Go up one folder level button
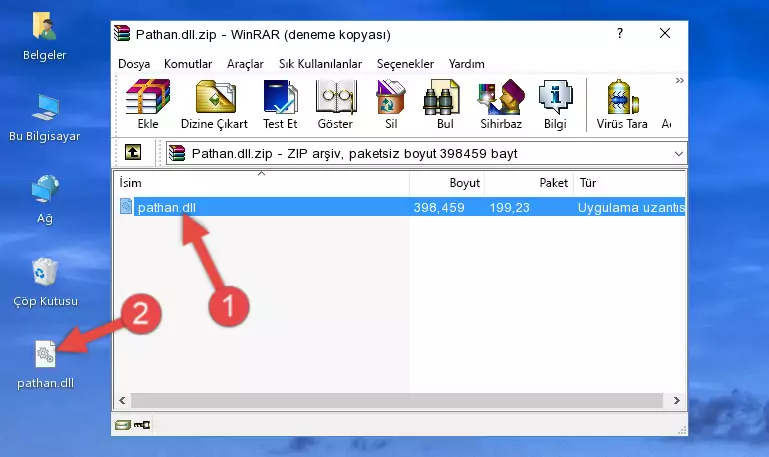769x457 pixels. (x=133, y=152)
